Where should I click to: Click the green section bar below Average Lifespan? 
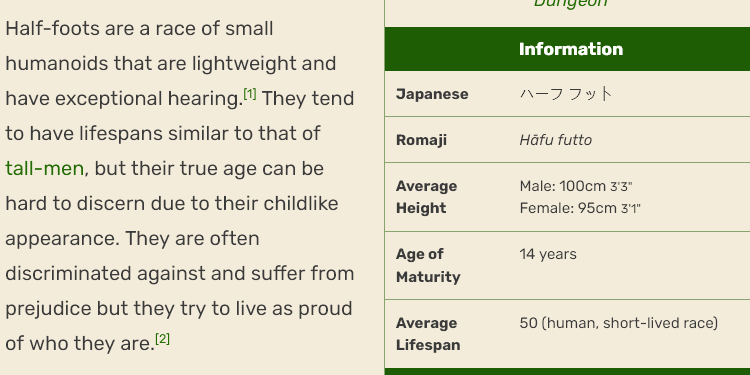tap(567, 372)
